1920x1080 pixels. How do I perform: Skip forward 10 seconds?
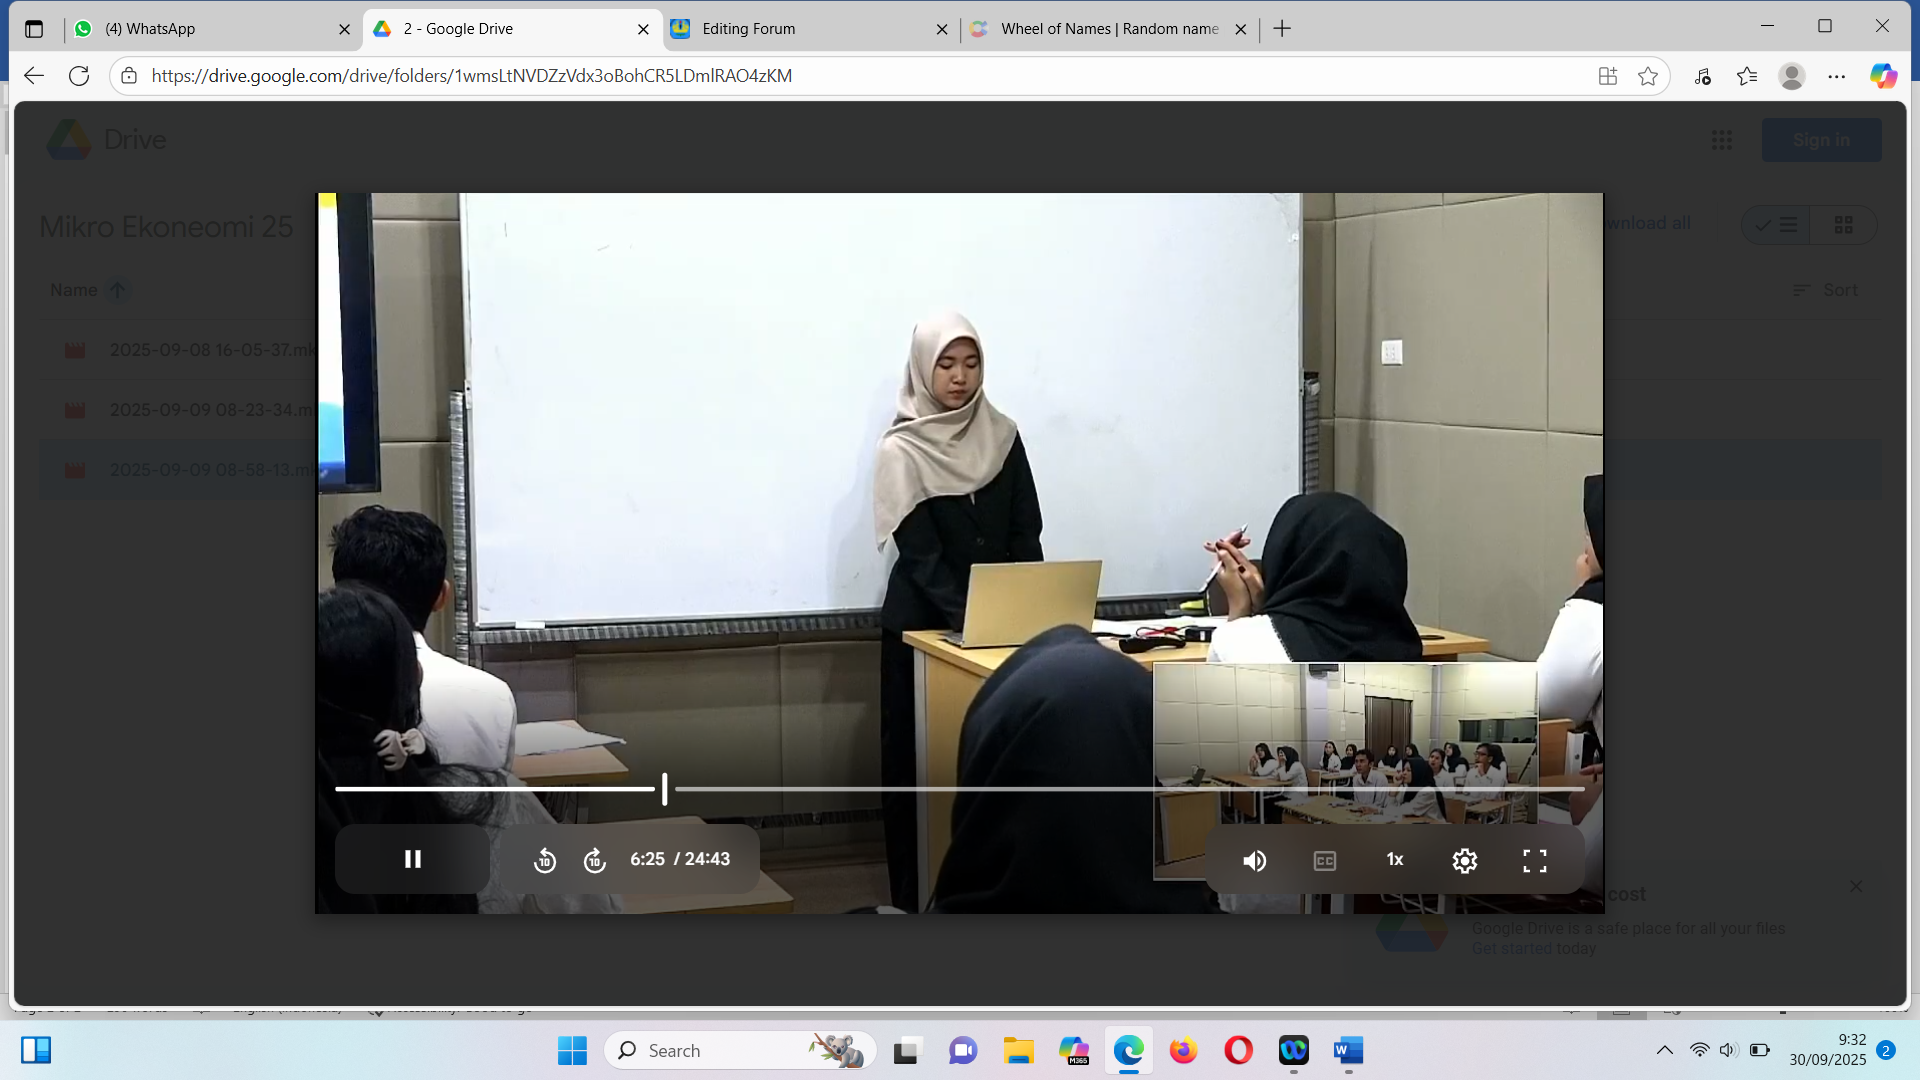pos(595,860)
